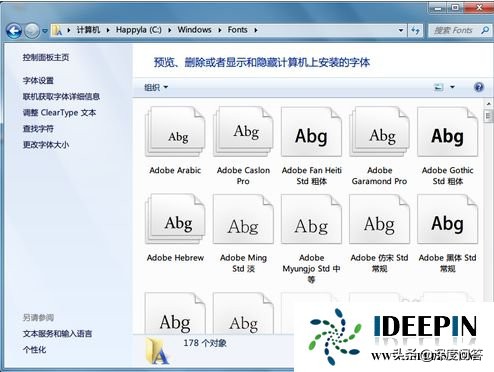Click the Fonts folder icon in details pane
The width and height of the screenshot is (494, 372).
pyautogui.click(x=157, y=351)
